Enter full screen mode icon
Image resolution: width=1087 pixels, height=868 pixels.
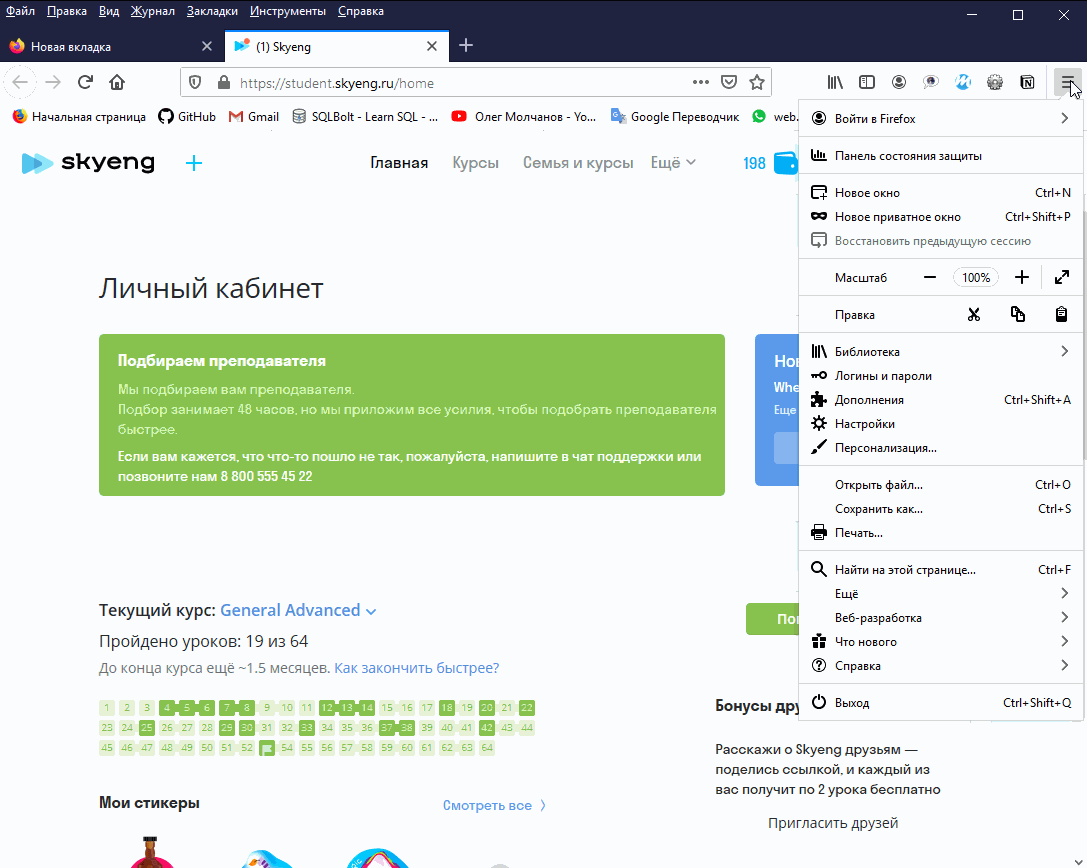pos(1061,277)
